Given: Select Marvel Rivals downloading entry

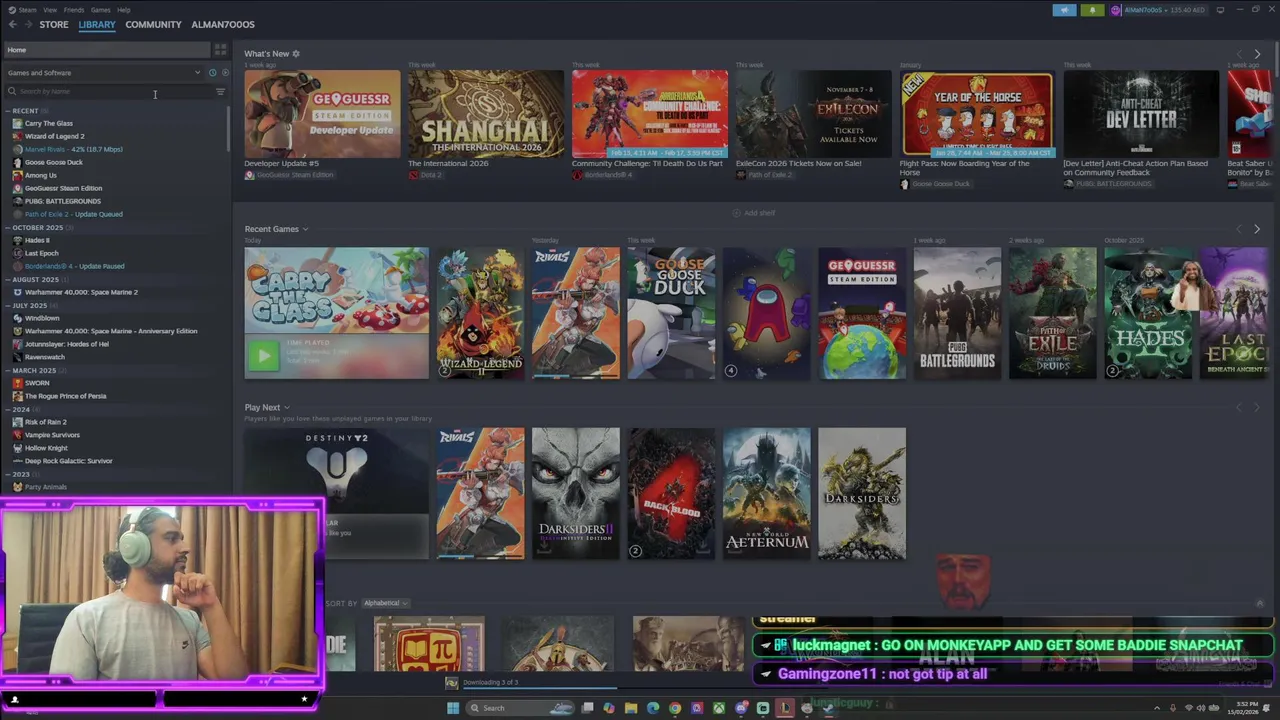Looking at the screenshot, I should point(73,150).
